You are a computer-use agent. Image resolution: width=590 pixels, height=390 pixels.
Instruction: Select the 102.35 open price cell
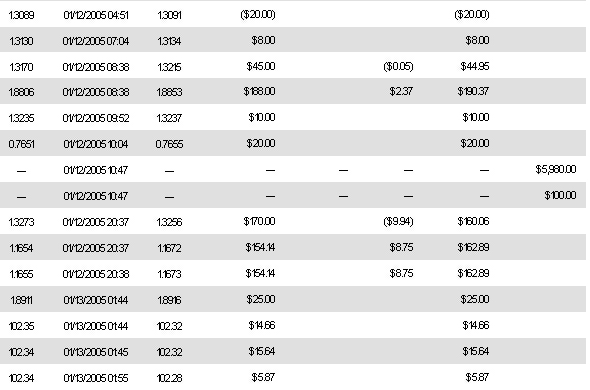21,326
